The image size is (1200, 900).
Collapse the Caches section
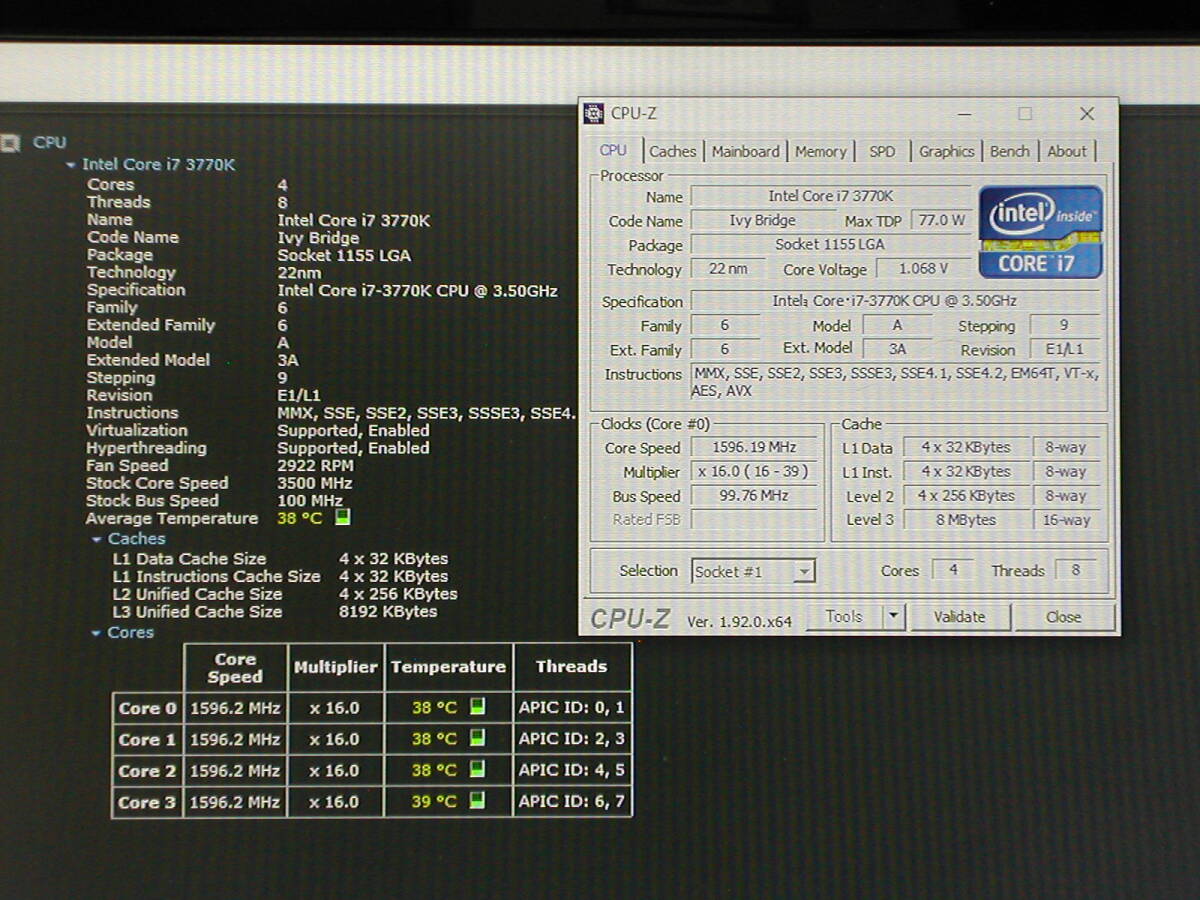tap(97, 539)
